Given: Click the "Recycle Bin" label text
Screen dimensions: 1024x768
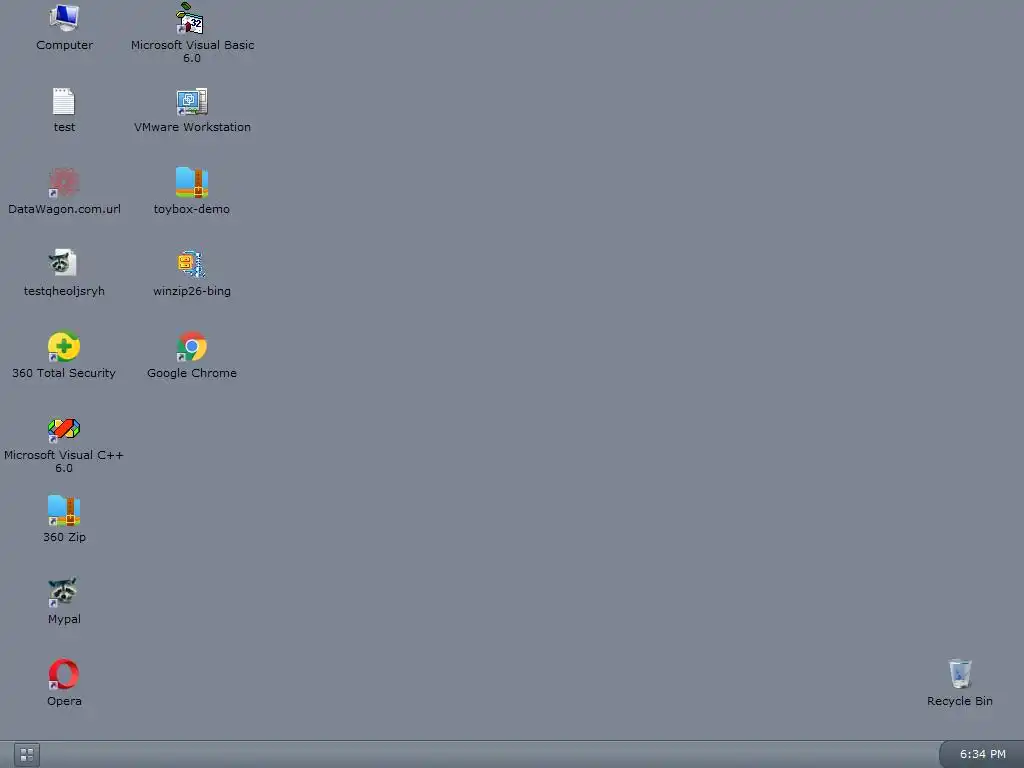Looking at the screenshot, I should click(x=959, y=701).
